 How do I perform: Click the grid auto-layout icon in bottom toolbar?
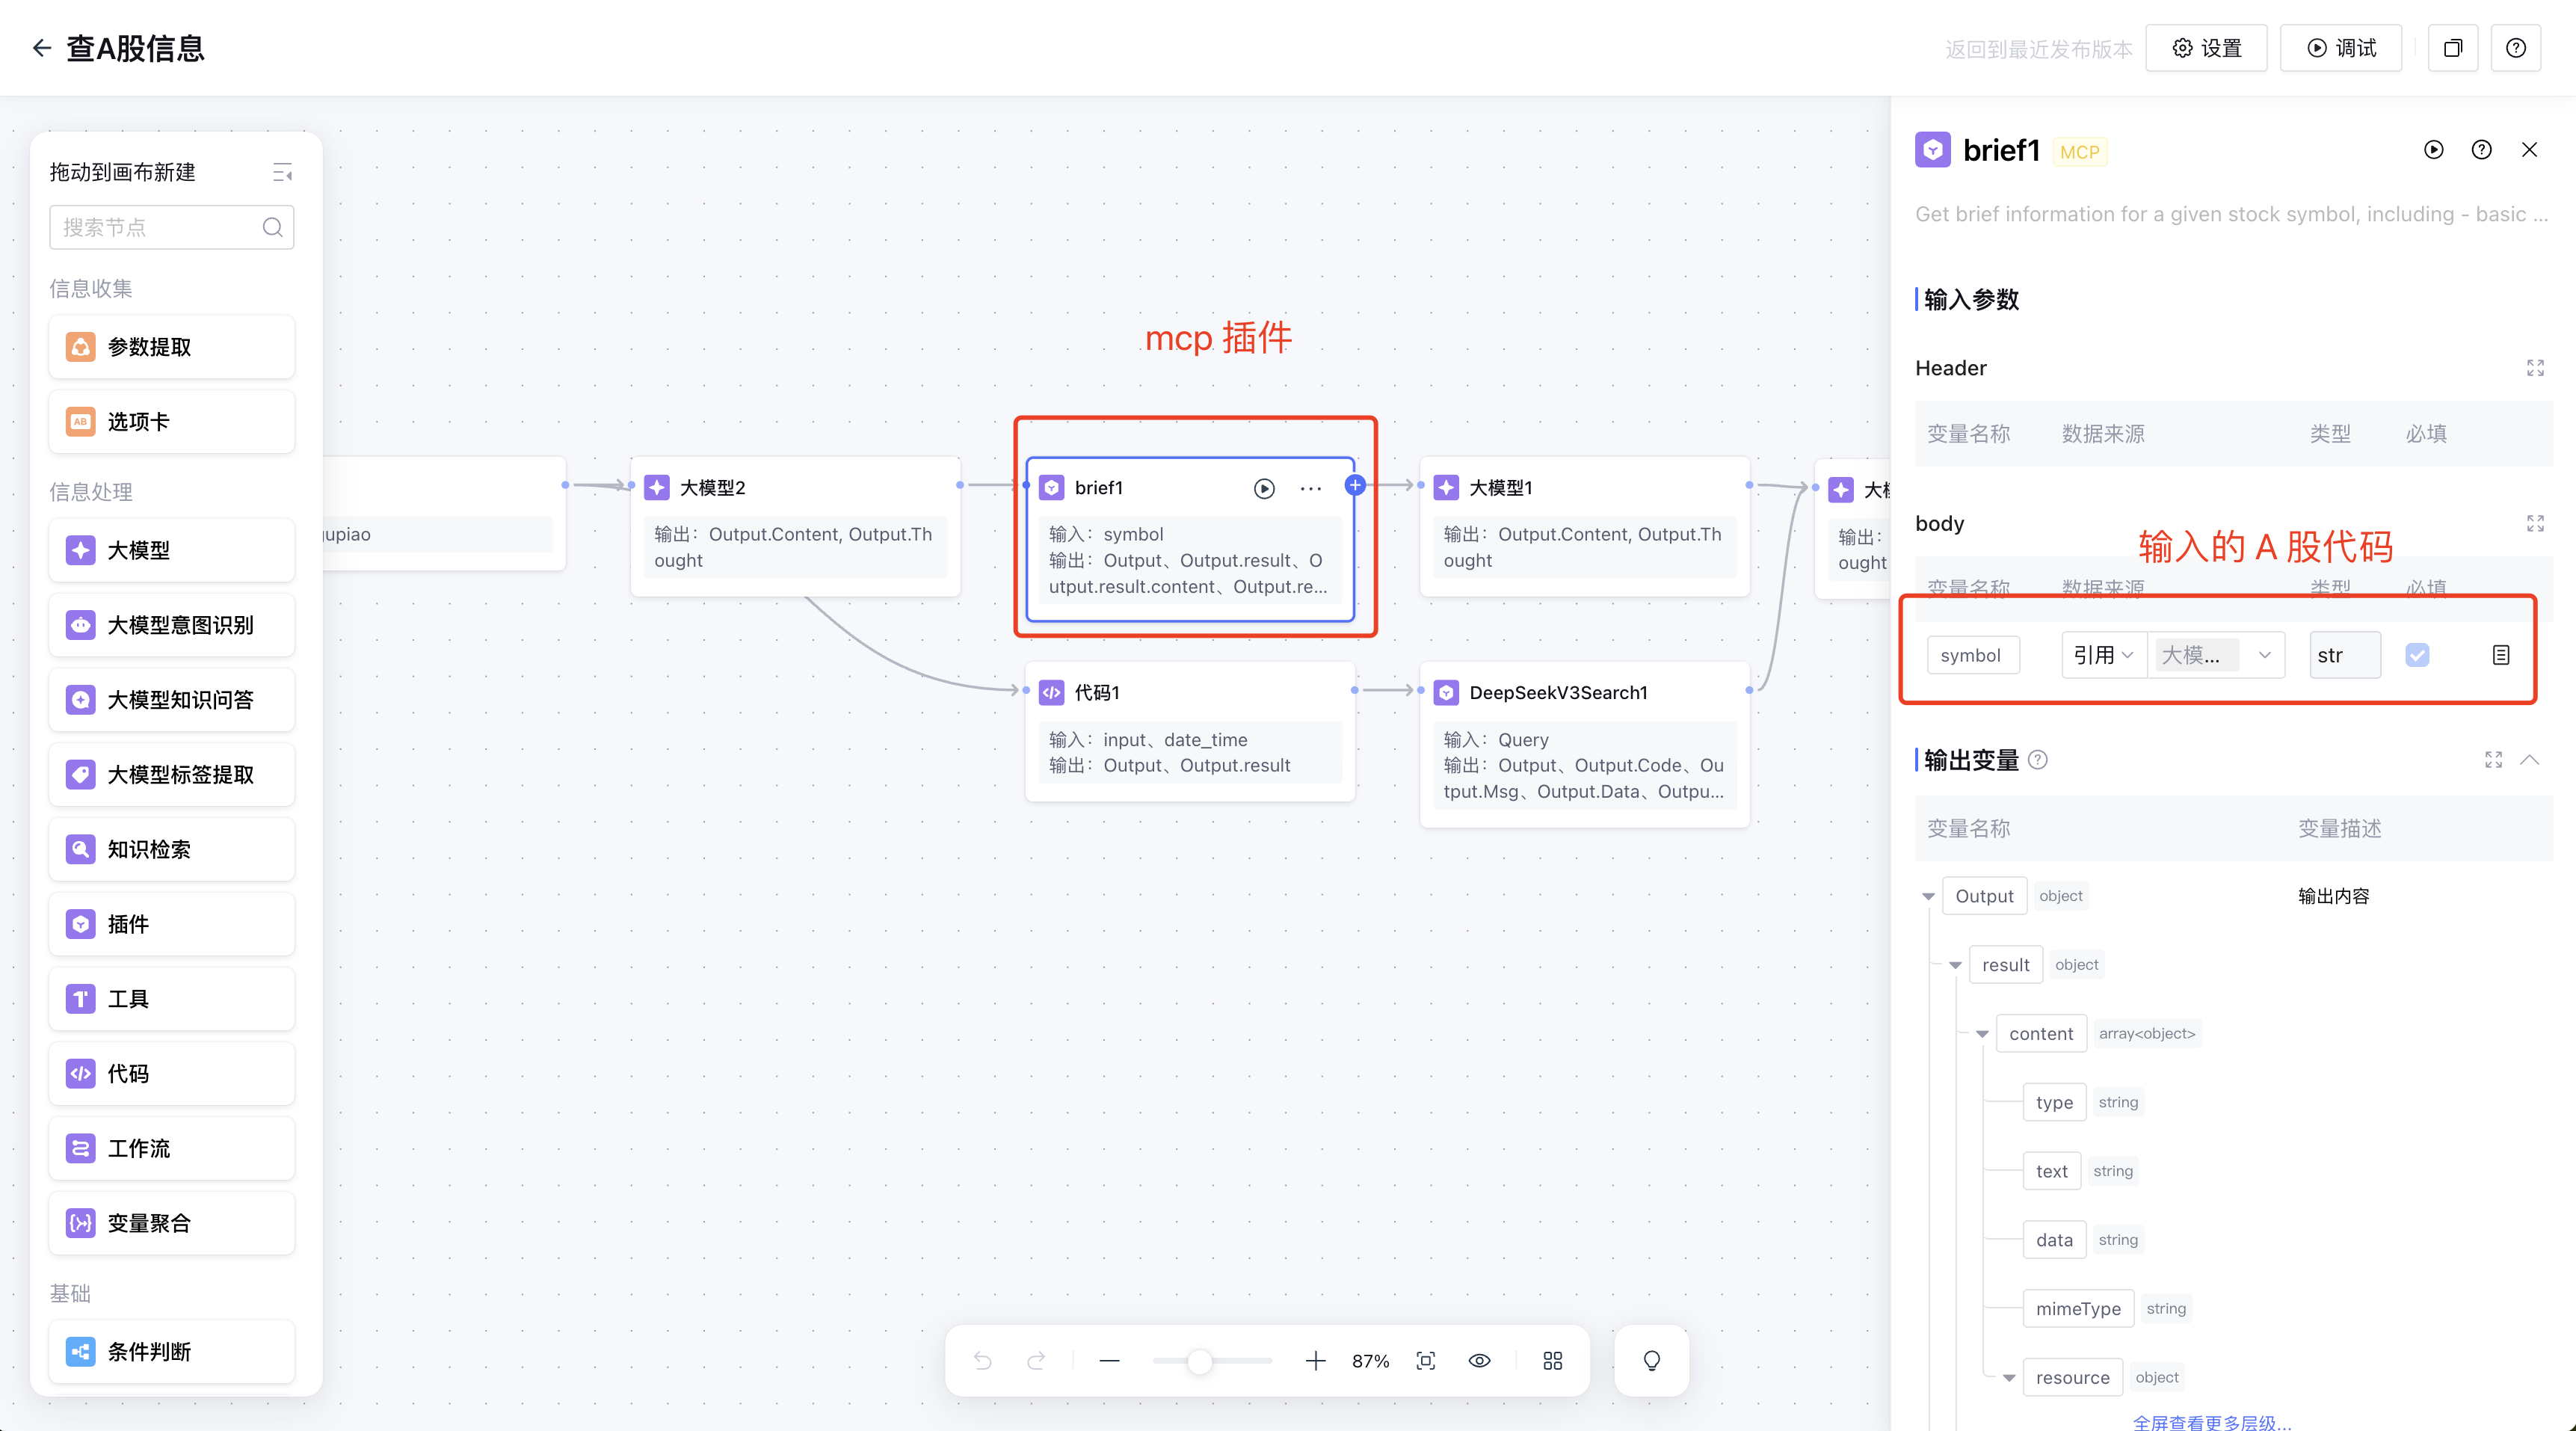pos(1552,1361)
